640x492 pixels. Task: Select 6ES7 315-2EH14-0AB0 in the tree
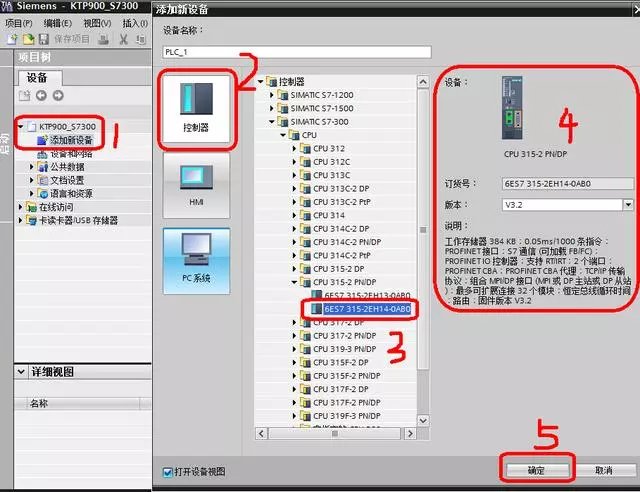tap(368, 309)
